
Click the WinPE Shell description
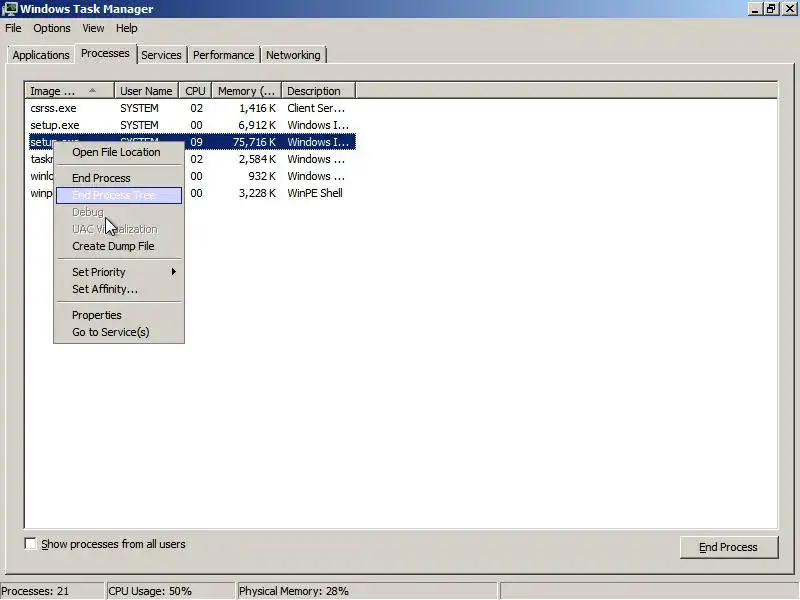(315, 193)
